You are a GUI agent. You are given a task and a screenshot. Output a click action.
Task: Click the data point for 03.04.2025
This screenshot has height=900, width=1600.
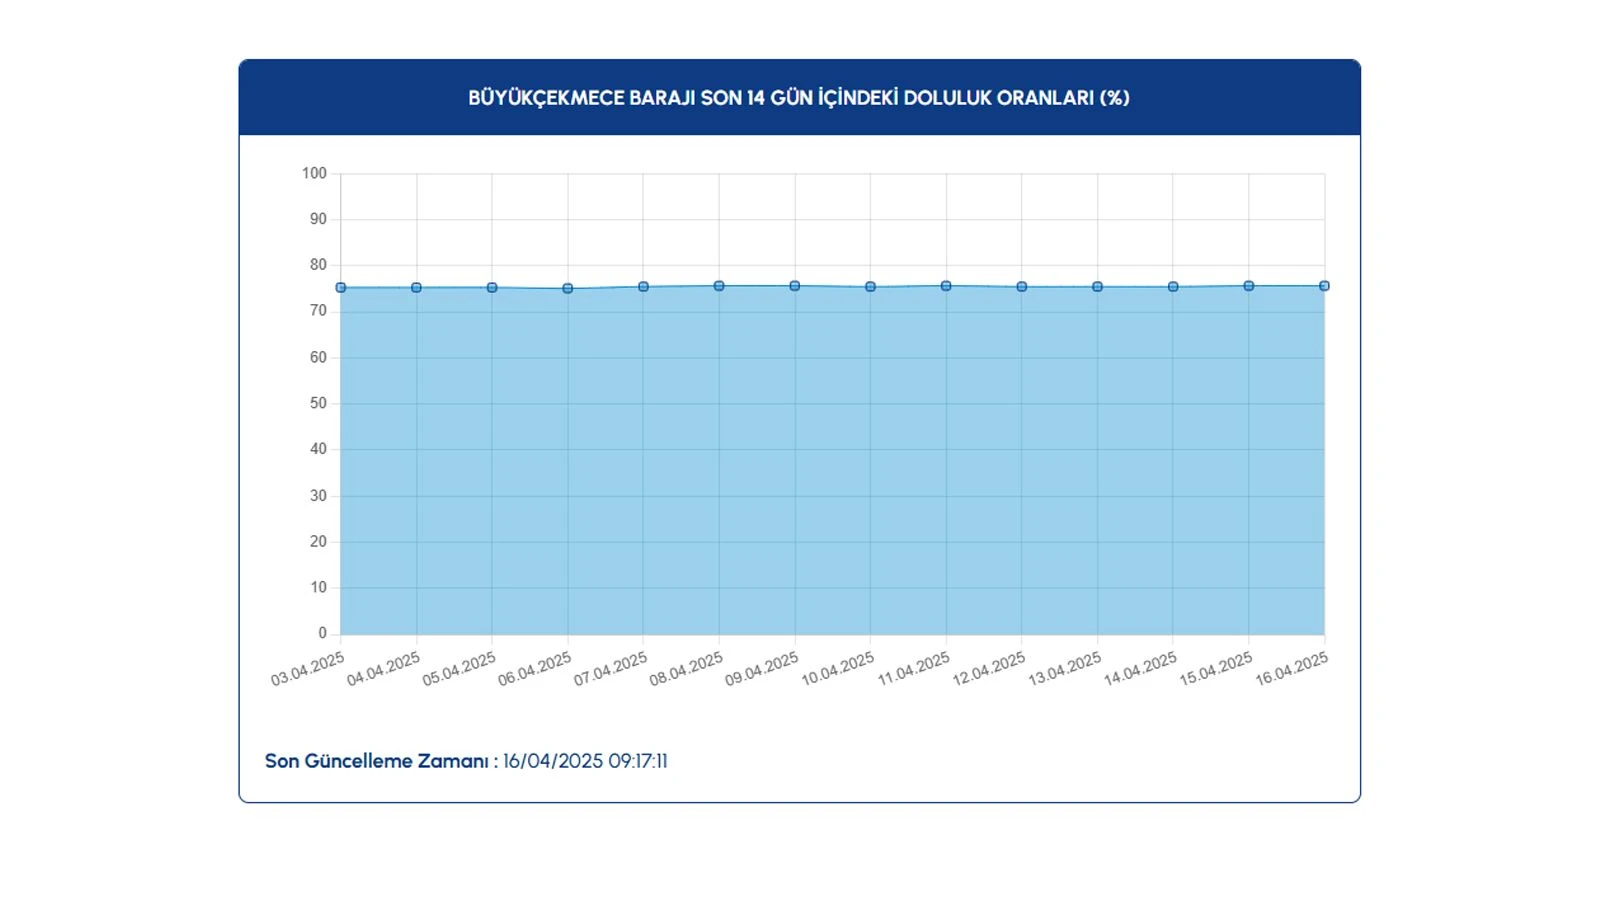(x=341, y=288)
